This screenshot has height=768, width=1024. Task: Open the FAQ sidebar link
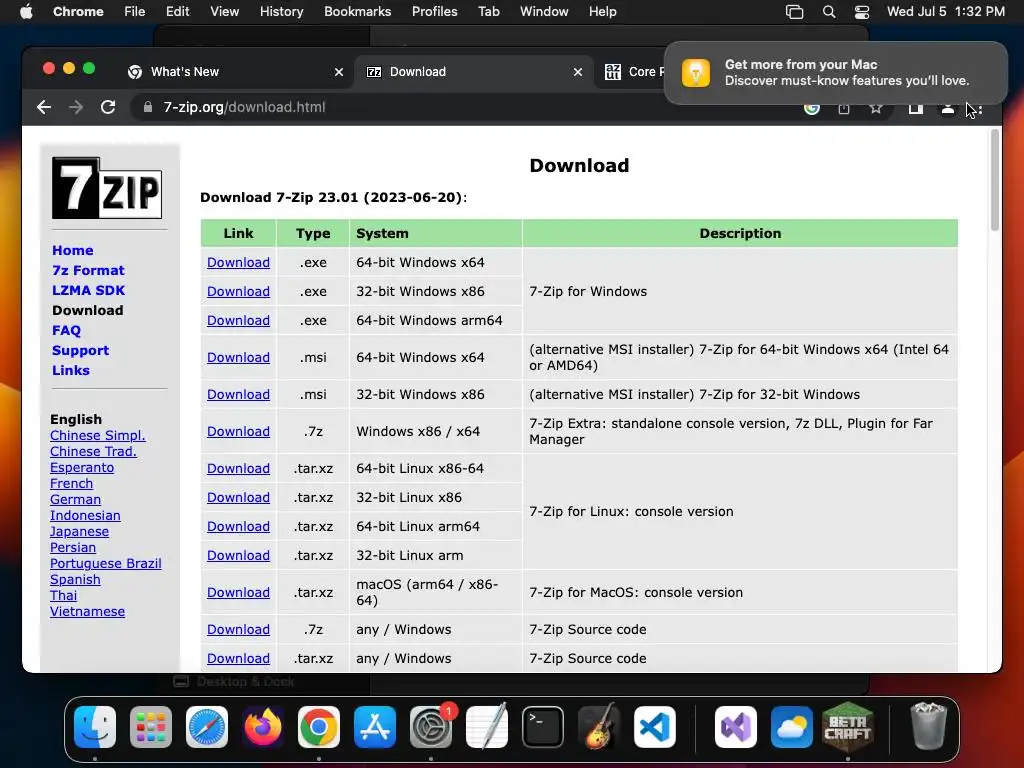pyautogui.click(x=67, y=330)
